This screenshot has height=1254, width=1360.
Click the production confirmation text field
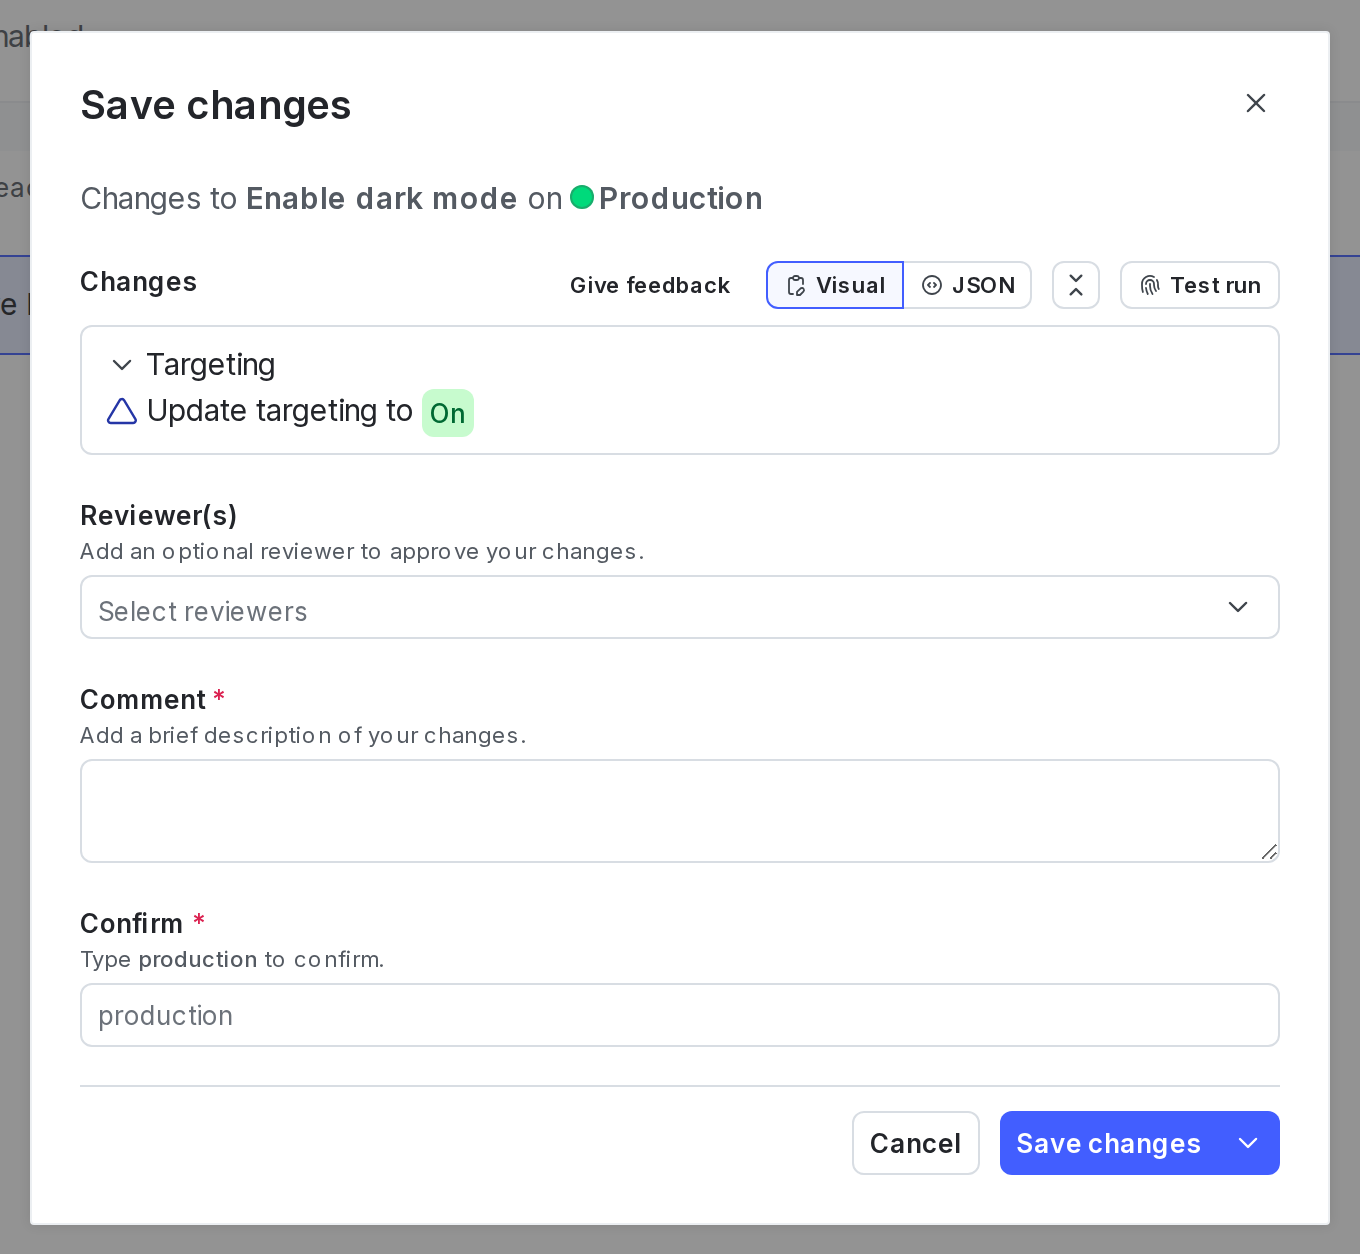(679, 1015)
